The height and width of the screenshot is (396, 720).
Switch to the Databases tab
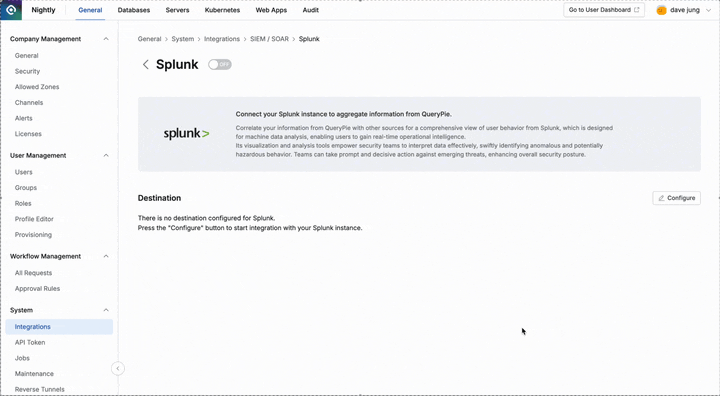134,10
